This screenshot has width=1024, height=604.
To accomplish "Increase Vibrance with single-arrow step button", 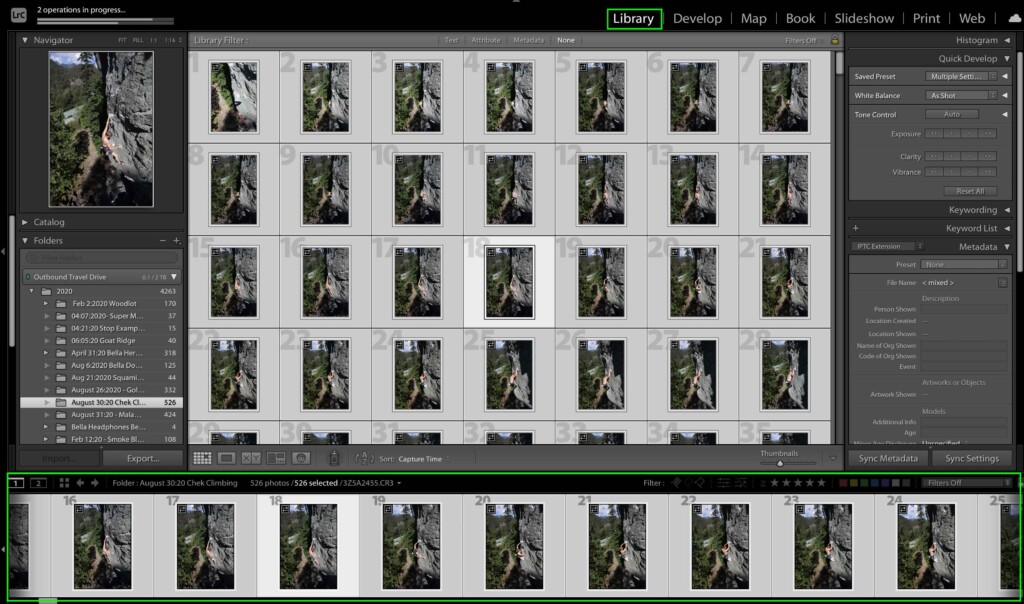I will (x=970, y=172).
